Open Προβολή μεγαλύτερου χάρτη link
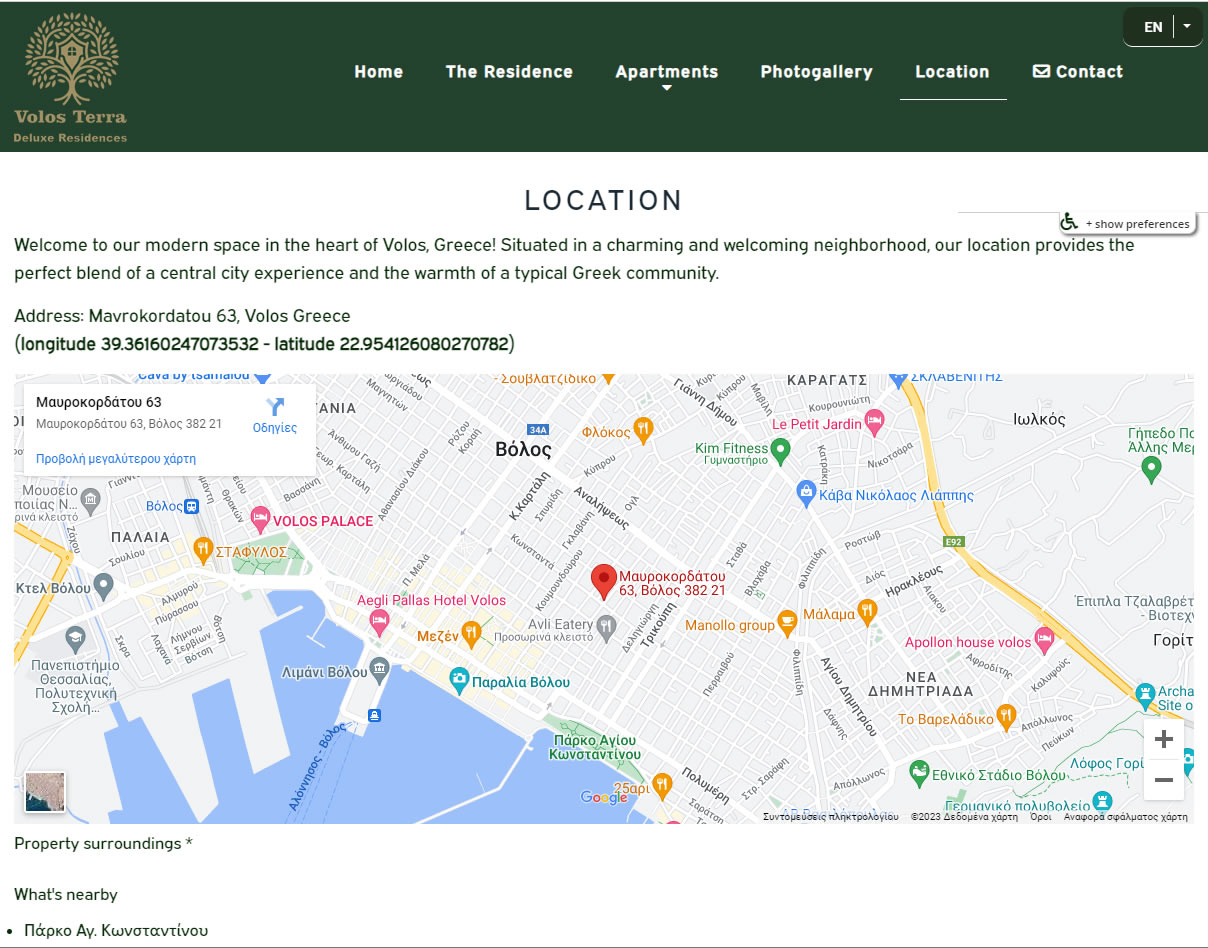This screenshot has width=1208, height=948. click(116, 459)
